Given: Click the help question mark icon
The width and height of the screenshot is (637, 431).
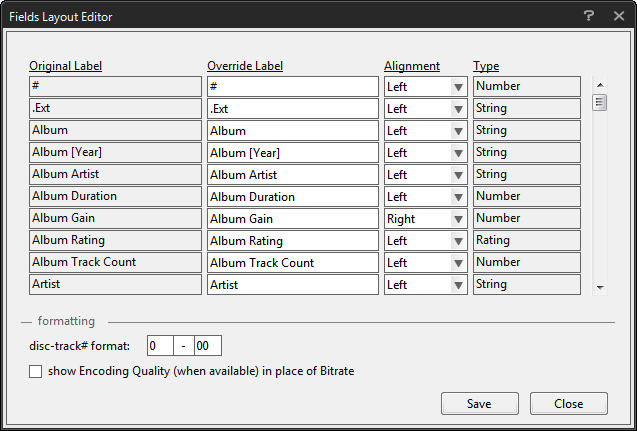Looking at the screenshot, I should click(x=589, y=16).
